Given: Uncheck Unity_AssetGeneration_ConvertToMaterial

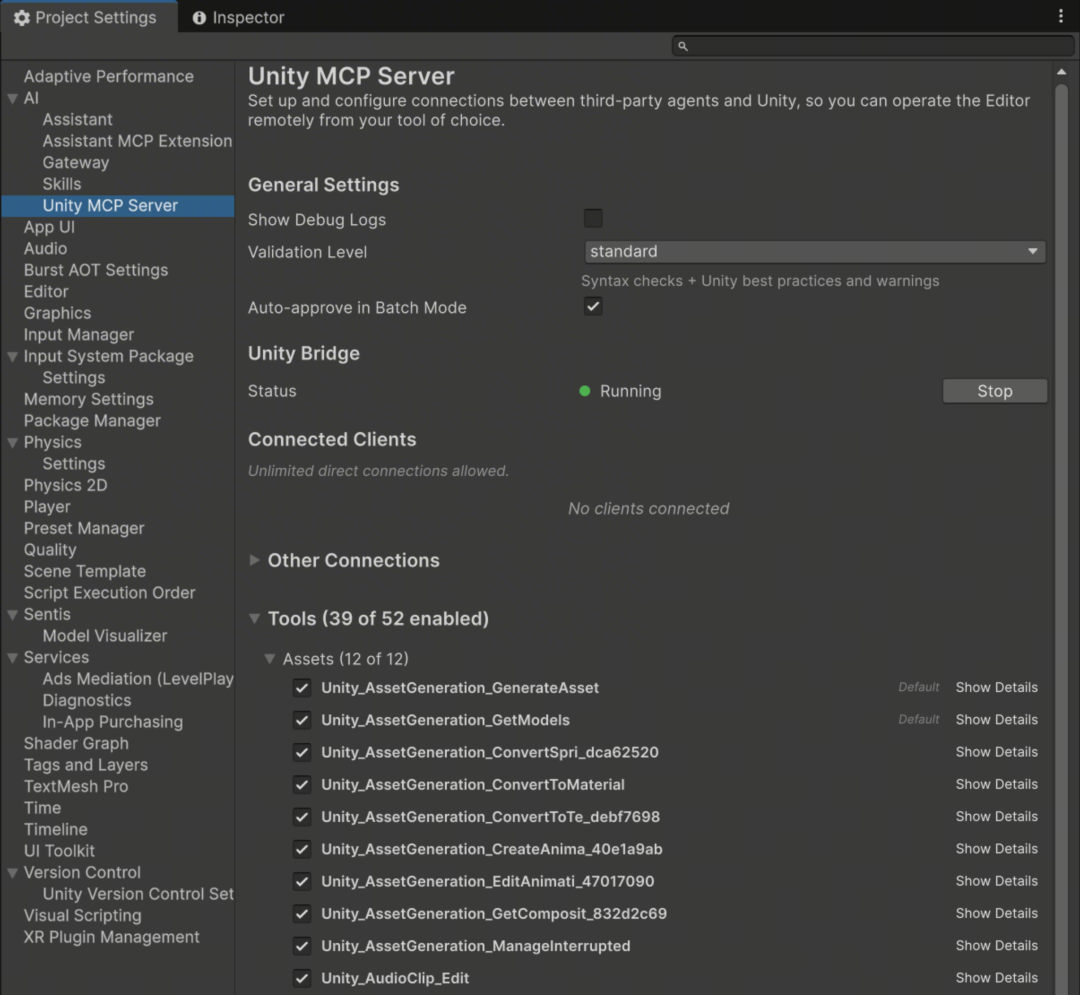Looking at the screenshot, I should [x=302, y=784].
